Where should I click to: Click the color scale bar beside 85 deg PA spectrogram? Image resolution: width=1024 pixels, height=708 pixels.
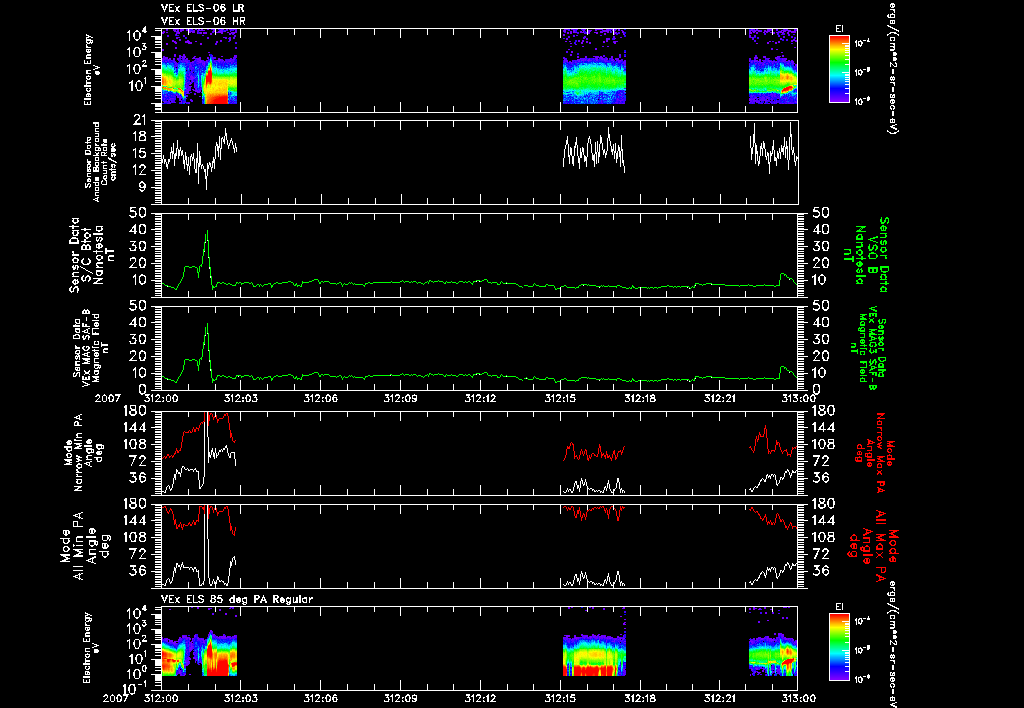839,648
